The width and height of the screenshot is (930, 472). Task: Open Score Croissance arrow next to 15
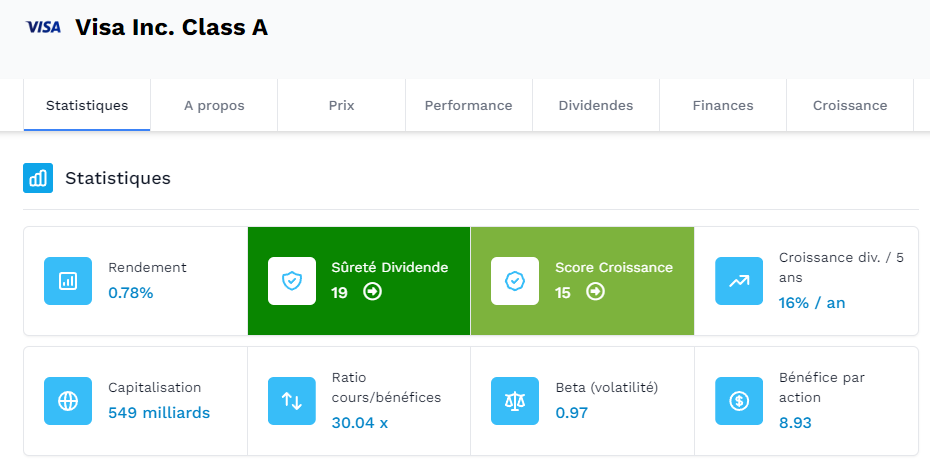pyautogui.click(x=595, y=292)
